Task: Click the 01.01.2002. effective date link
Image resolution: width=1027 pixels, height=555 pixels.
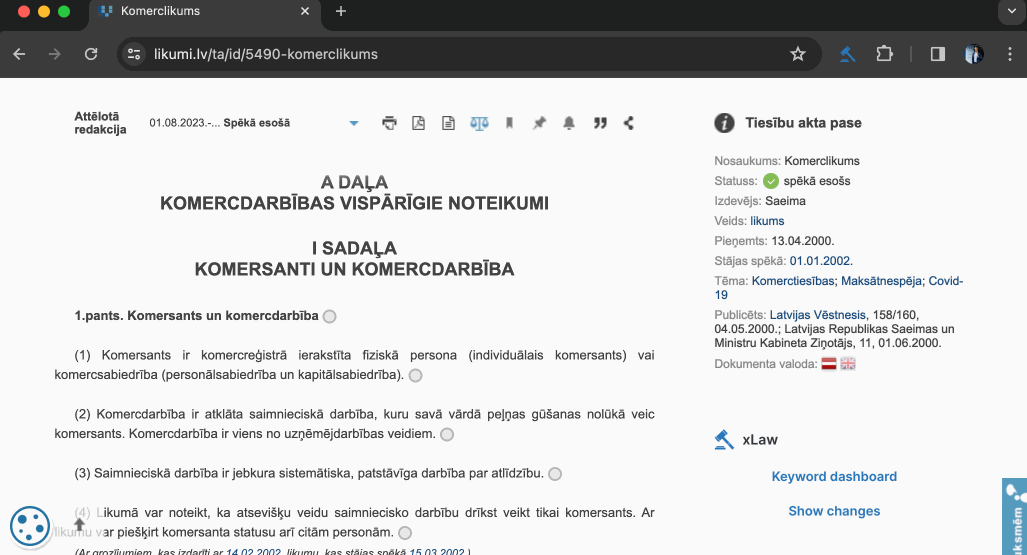Action: (821, 261)
